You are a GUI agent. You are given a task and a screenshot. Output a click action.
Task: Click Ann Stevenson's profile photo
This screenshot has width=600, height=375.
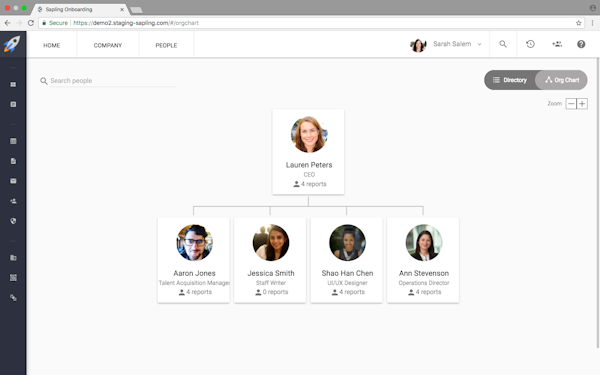[424, 243]
